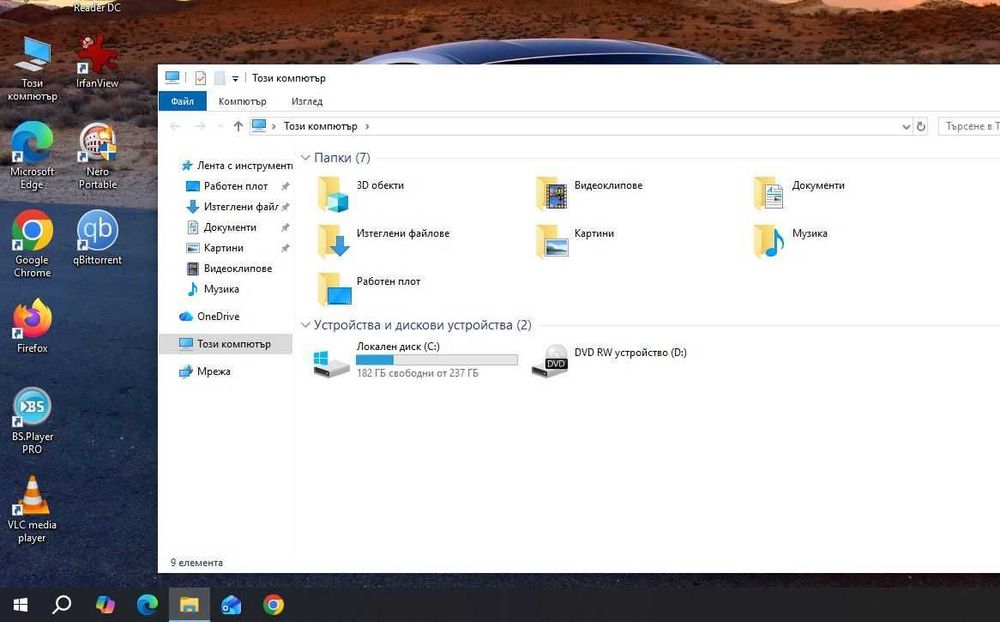The width and height of the screenshot is (1000, 622).
Task: Open the Работен плот folder in Папки
Action: (369, 289)
